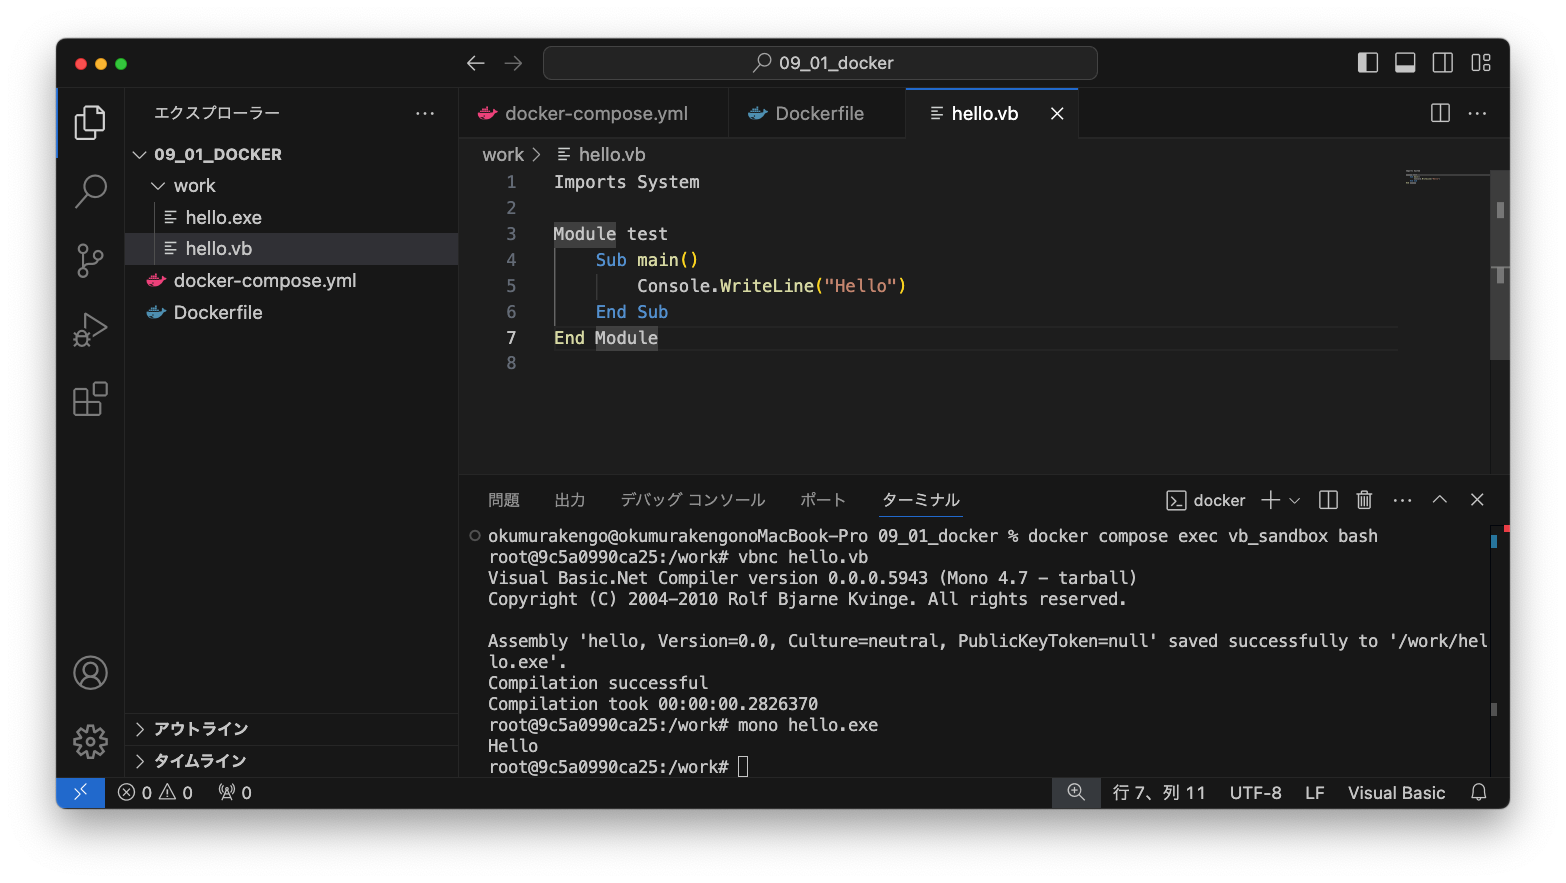The width and height of the screenshot is (1566, 883).
Task: Click line number 3 in the gutter
Action: (x=511, y=234)
